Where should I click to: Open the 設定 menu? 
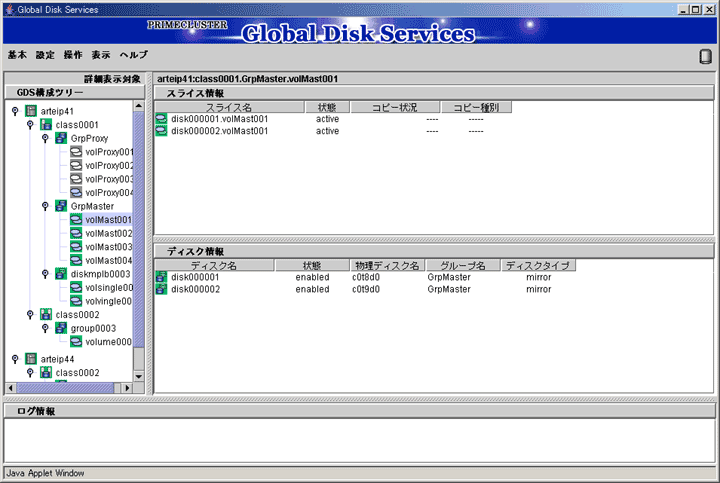coord(45,55)
